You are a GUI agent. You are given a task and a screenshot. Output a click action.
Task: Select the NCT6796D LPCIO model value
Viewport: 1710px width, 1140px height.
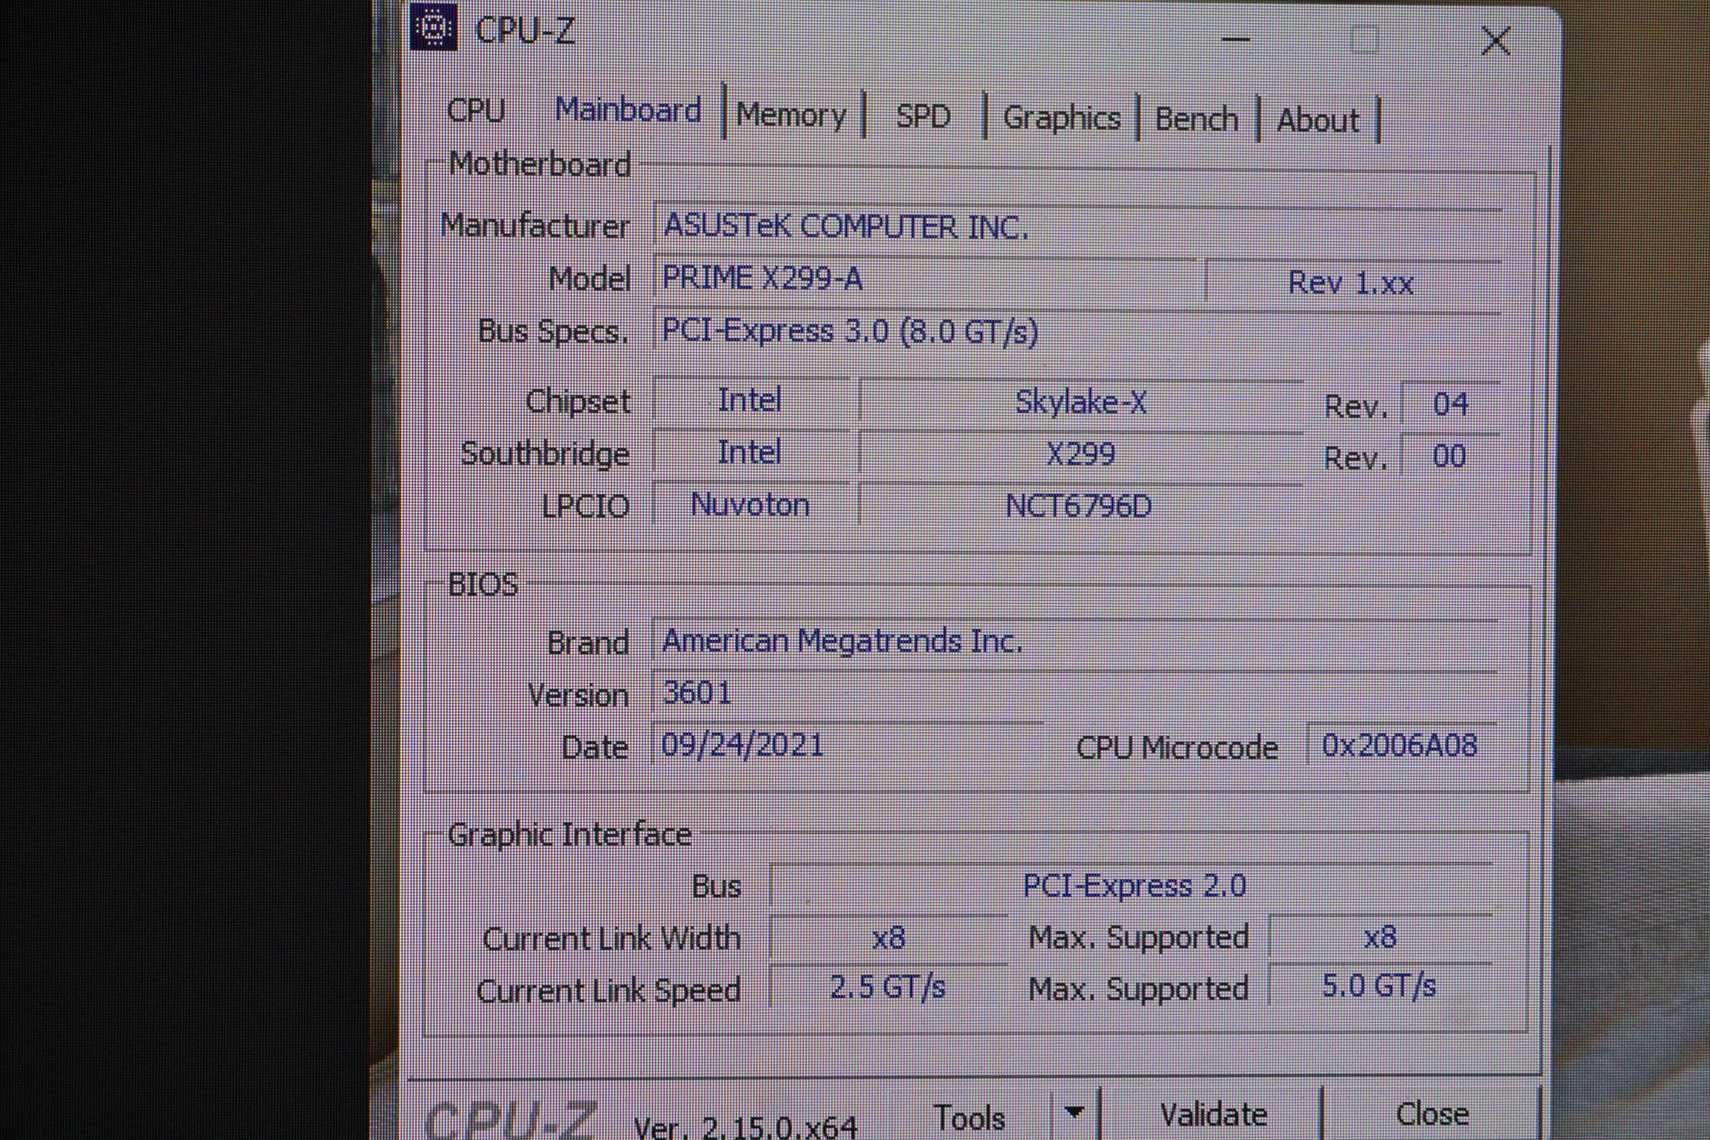tap(1080, 506)
